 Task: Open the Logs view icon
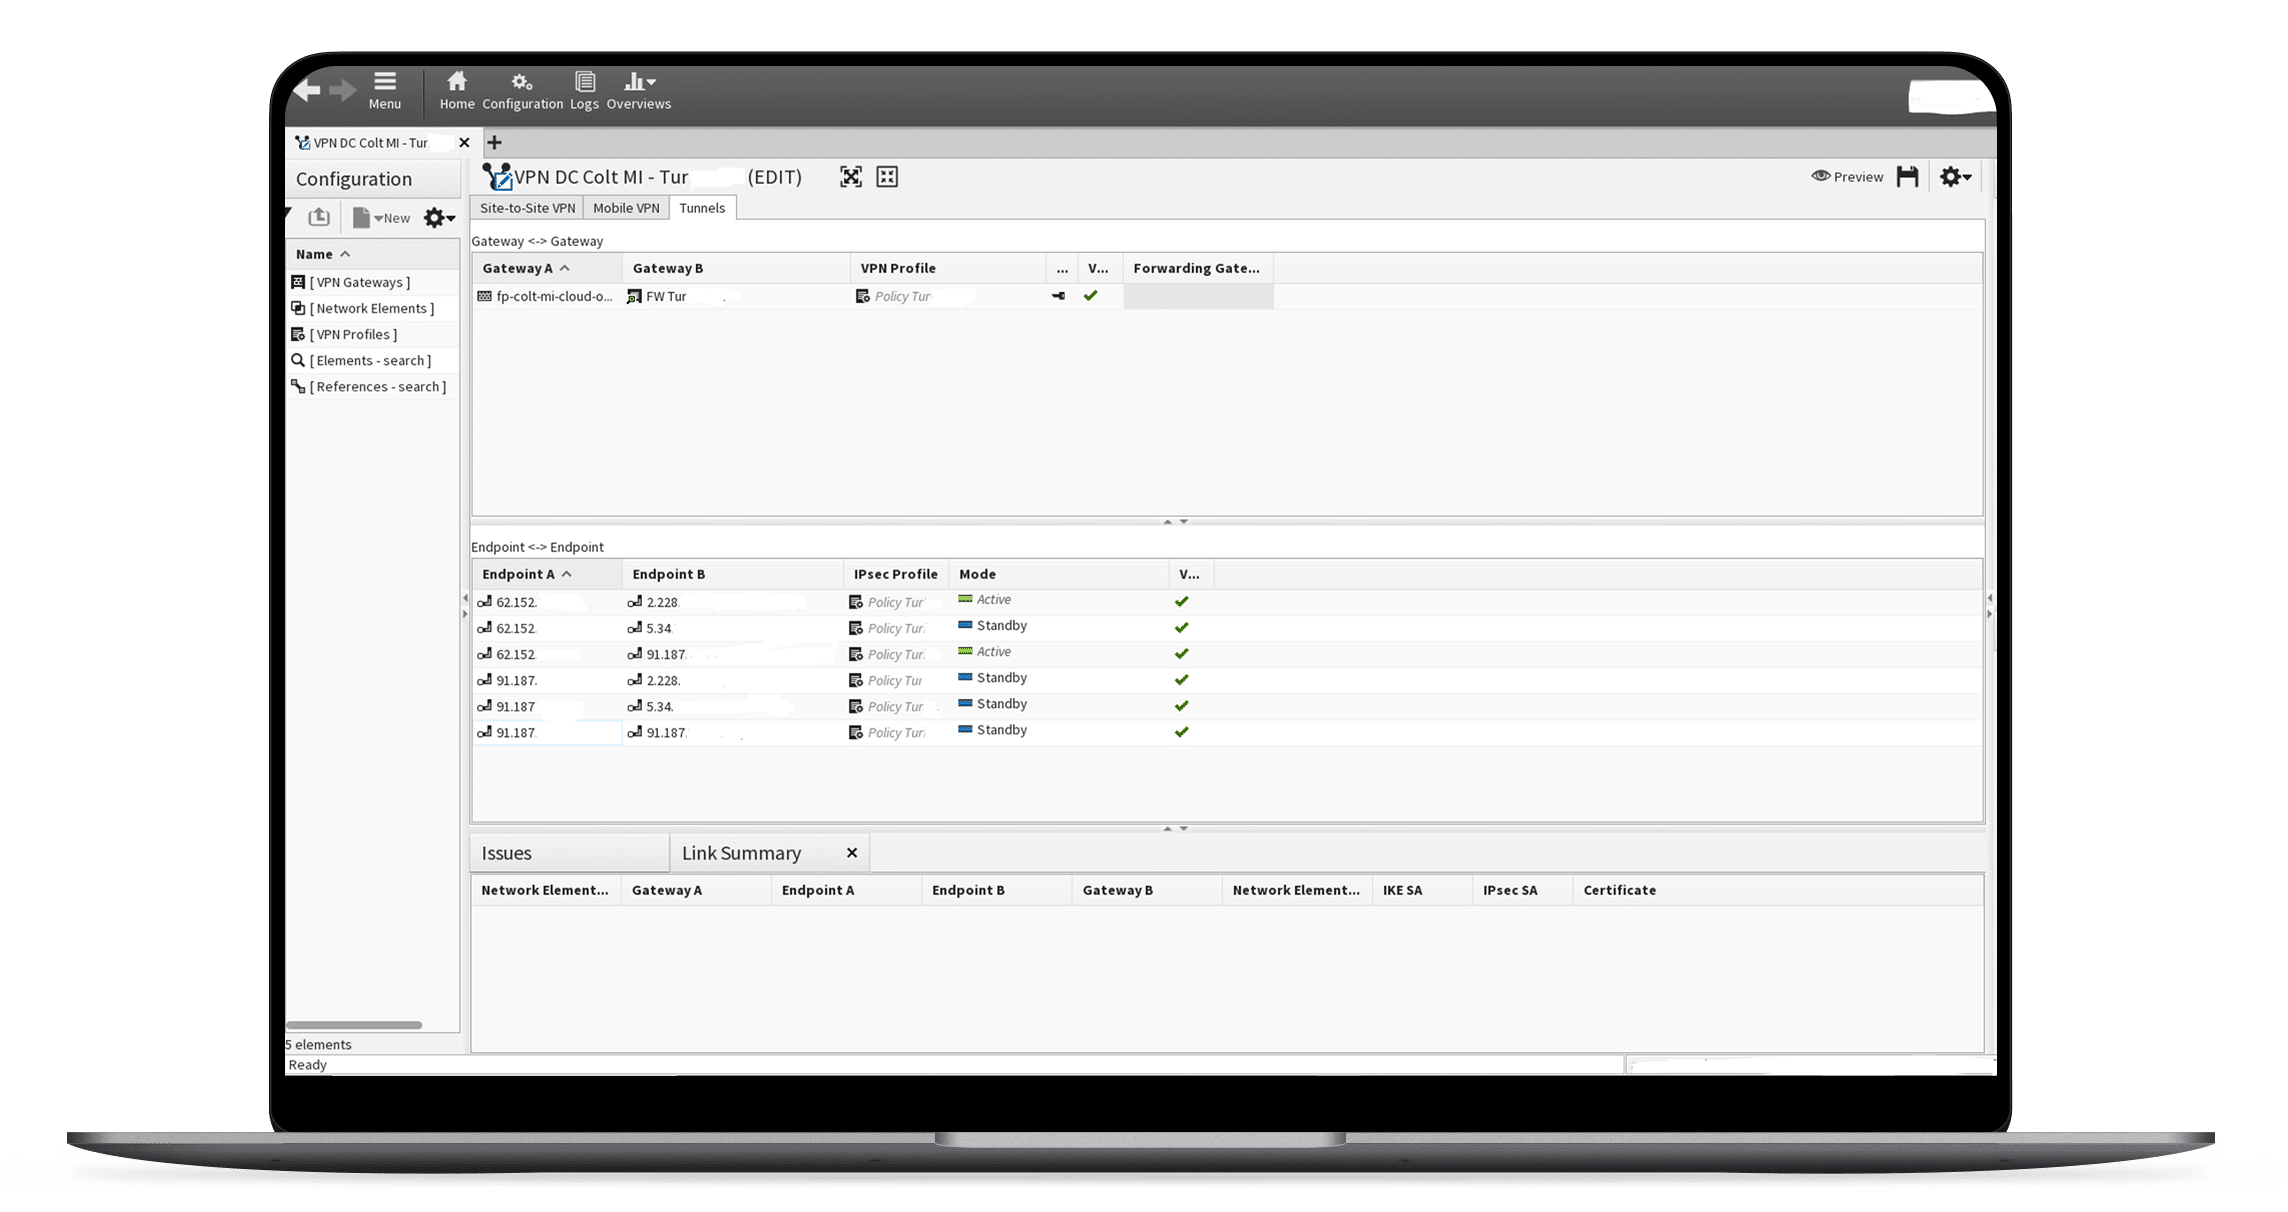tap(585, 89)
